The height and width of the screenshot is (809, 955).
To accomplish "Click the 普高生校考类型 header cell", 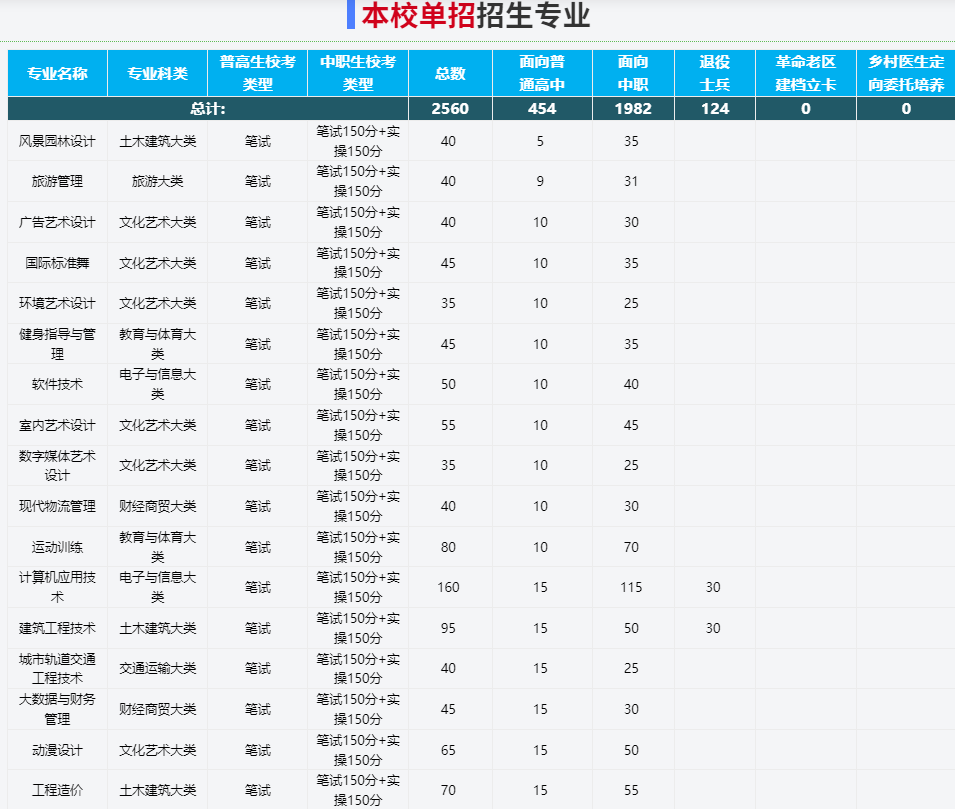I will pyautogui.click(x=257, y=73).
